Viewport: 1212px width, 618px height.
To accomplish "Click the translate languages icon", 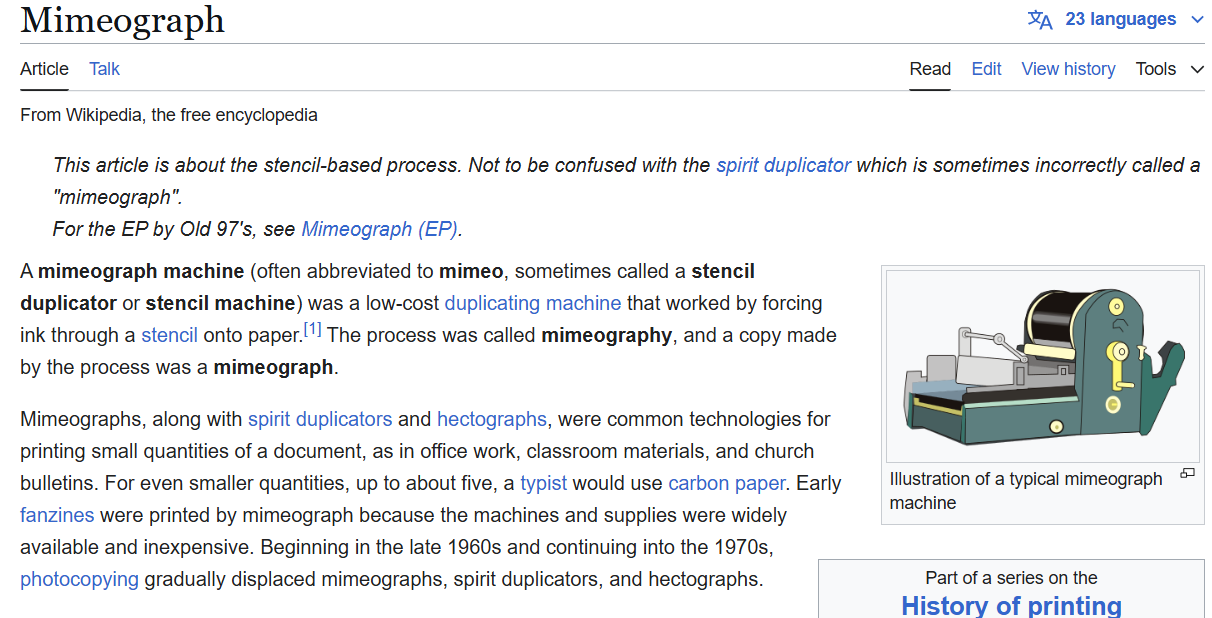I will [1040, 20].
